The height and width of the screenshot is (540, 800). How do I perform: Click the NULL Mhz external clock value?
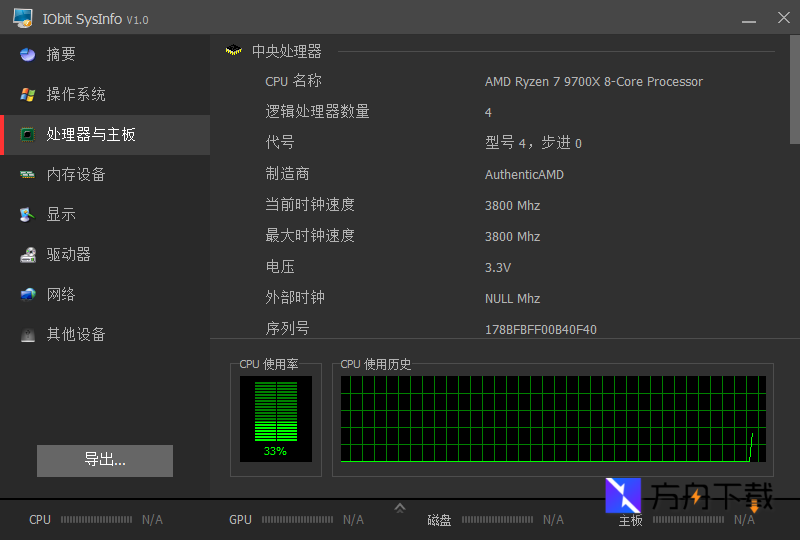(x=512, y=299)
